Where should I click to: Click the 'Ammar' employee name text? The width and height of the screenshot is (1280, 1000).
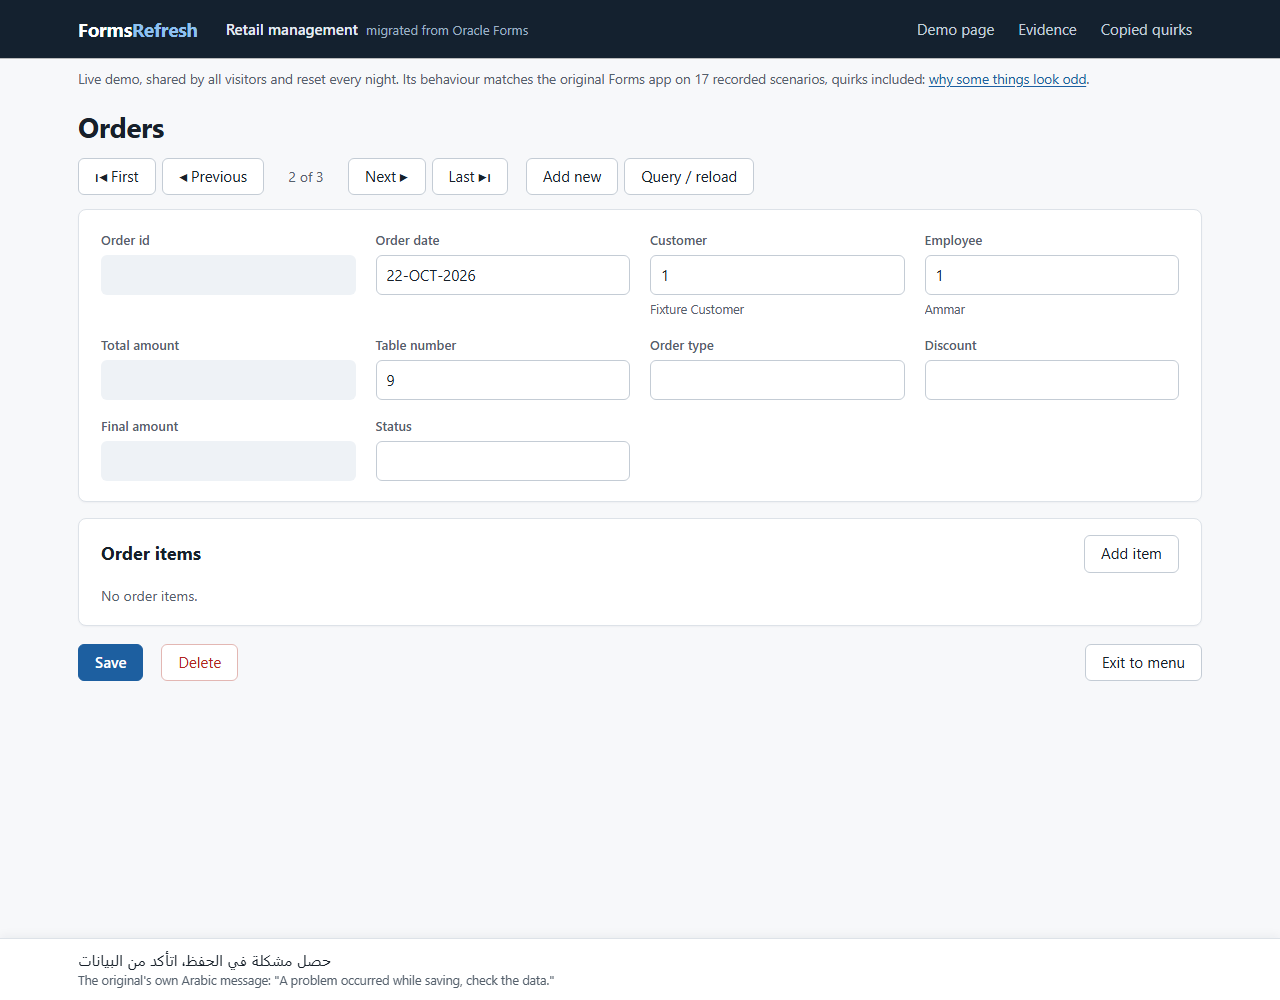coord(945,310)
